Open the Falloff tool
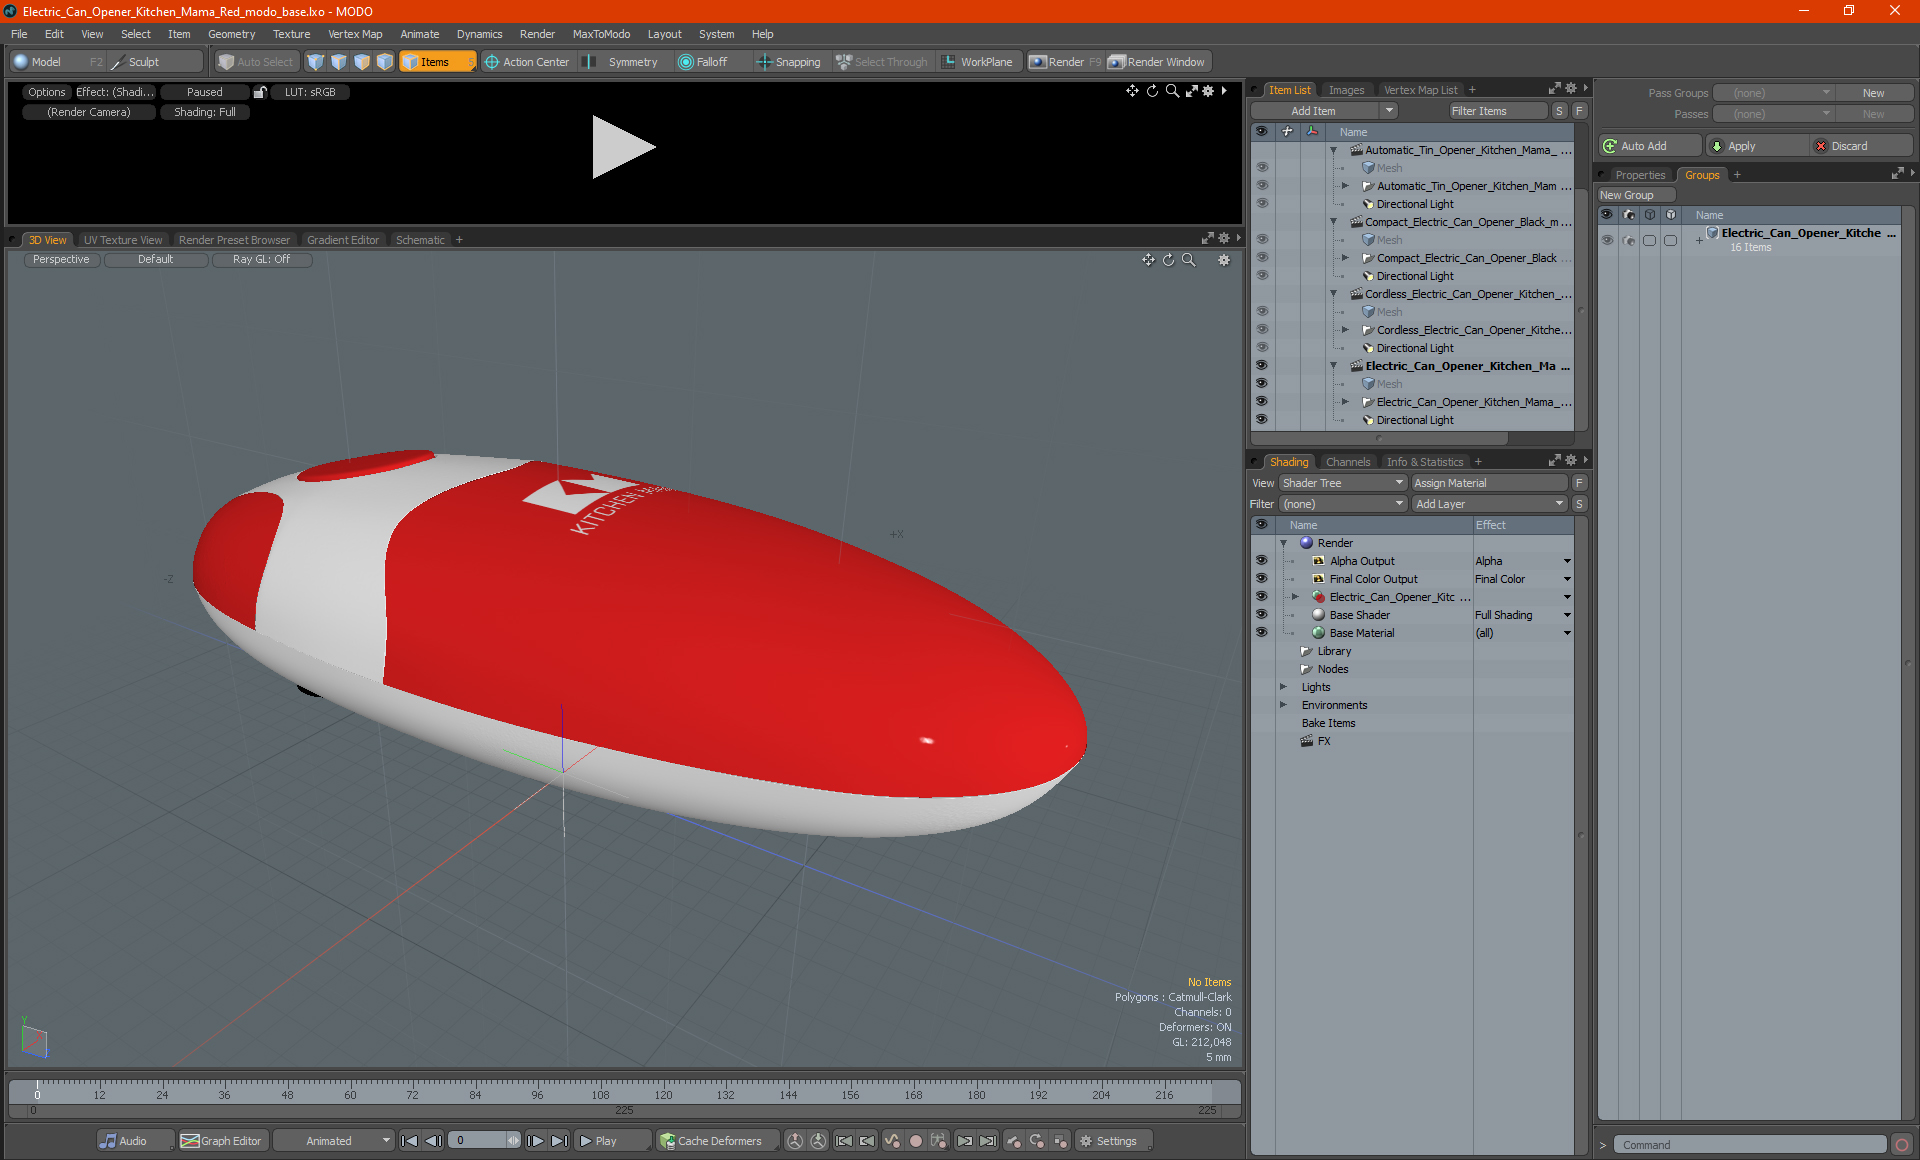Screen dimensions: 1920x1160 point(704,62)
